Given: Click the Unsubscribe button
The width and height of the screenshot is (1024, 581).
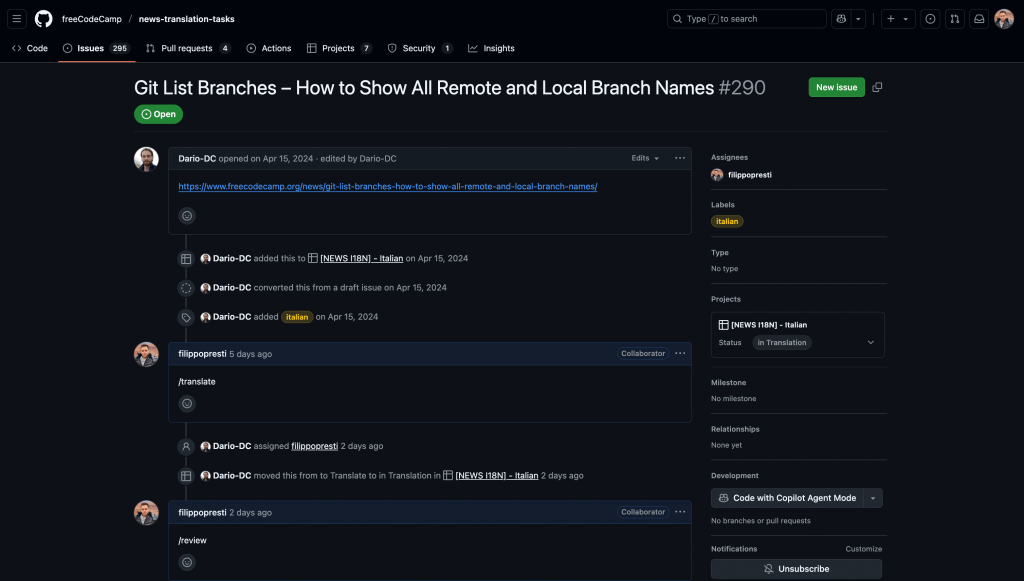Looking at the screenshot, I should point(796,569).
